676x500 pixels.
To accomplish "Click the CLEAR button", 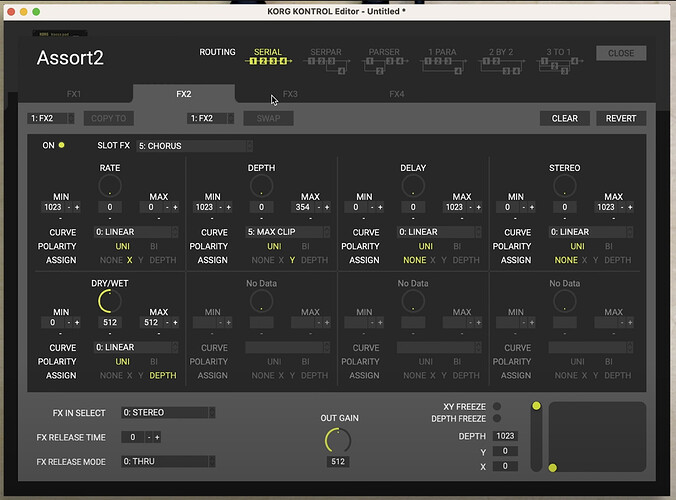I will click(565, 119).
